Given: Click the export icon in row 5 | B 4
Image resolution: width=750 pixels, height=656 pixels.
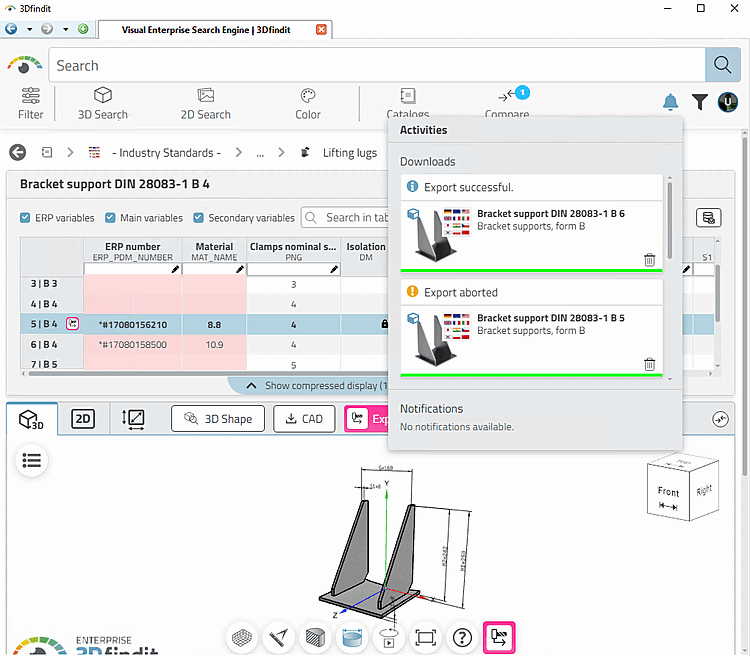Looking at the screenshot, I should (72, 324).
